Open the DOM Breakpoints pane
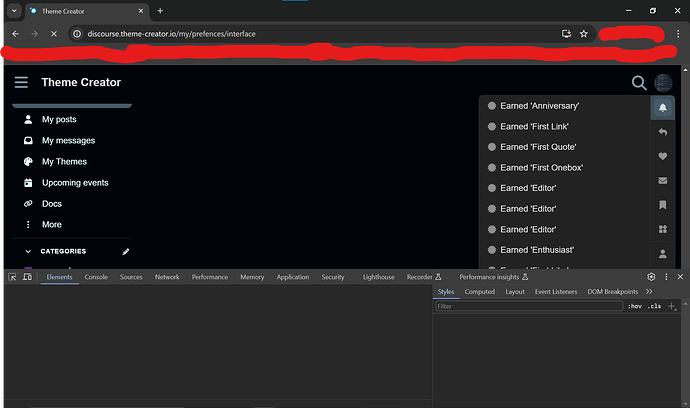The image size is (690, 408). coord(613,292)
